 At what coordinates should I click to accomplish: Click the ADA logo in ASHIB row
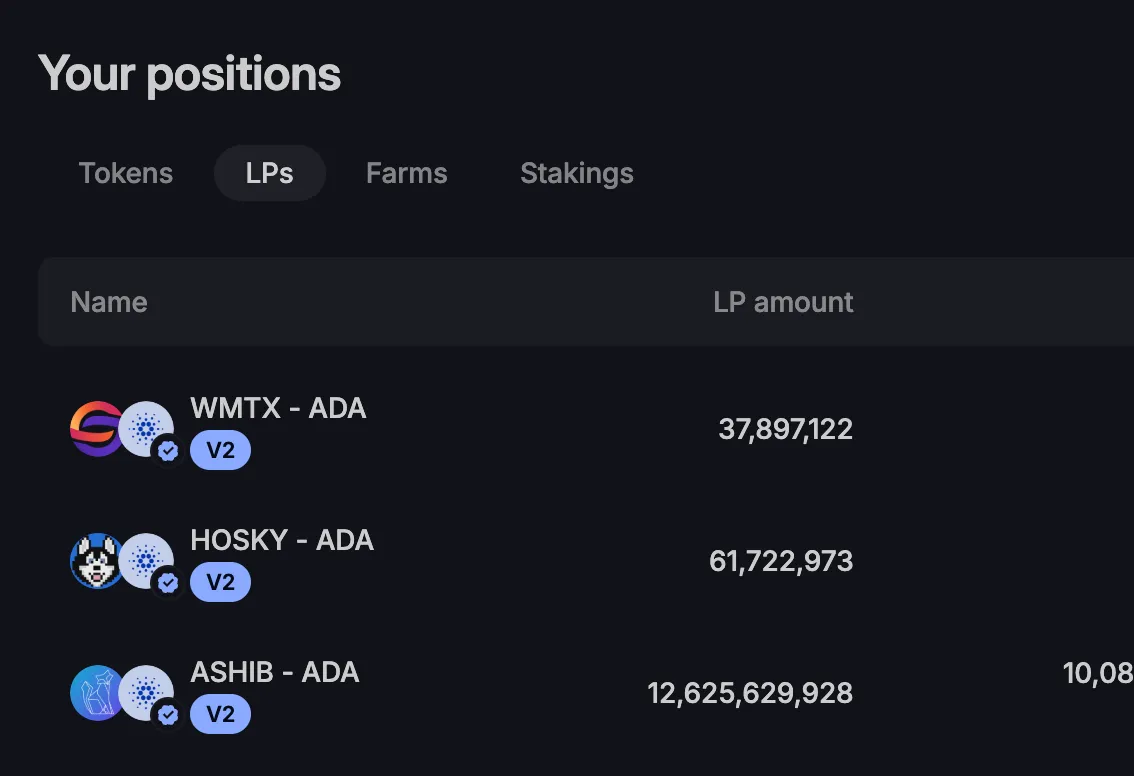(x=146, y=693)
